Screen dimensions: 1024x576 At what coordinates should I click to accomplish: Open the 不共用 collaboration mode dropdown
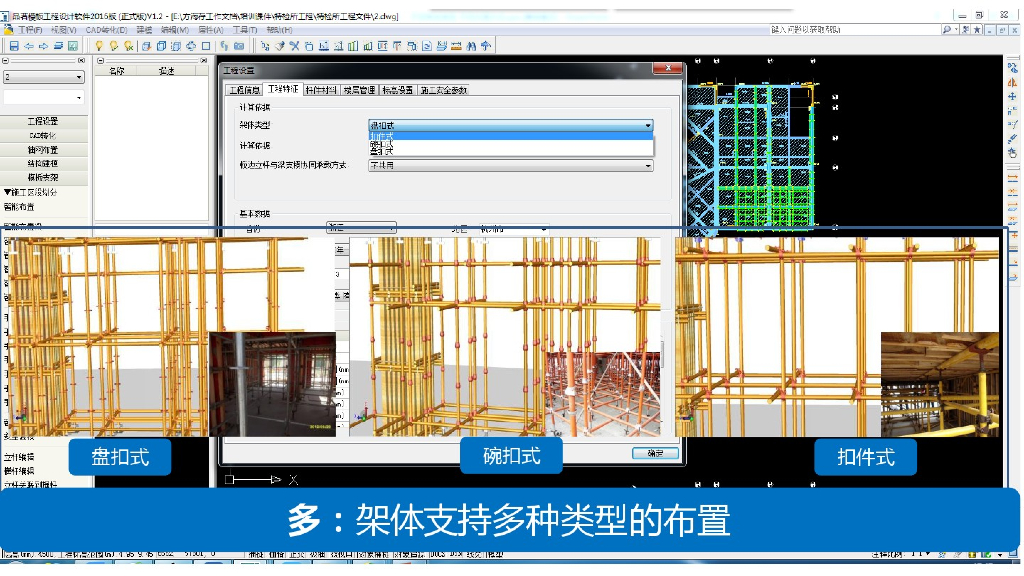pyautogui.click(x=511, y=166)
